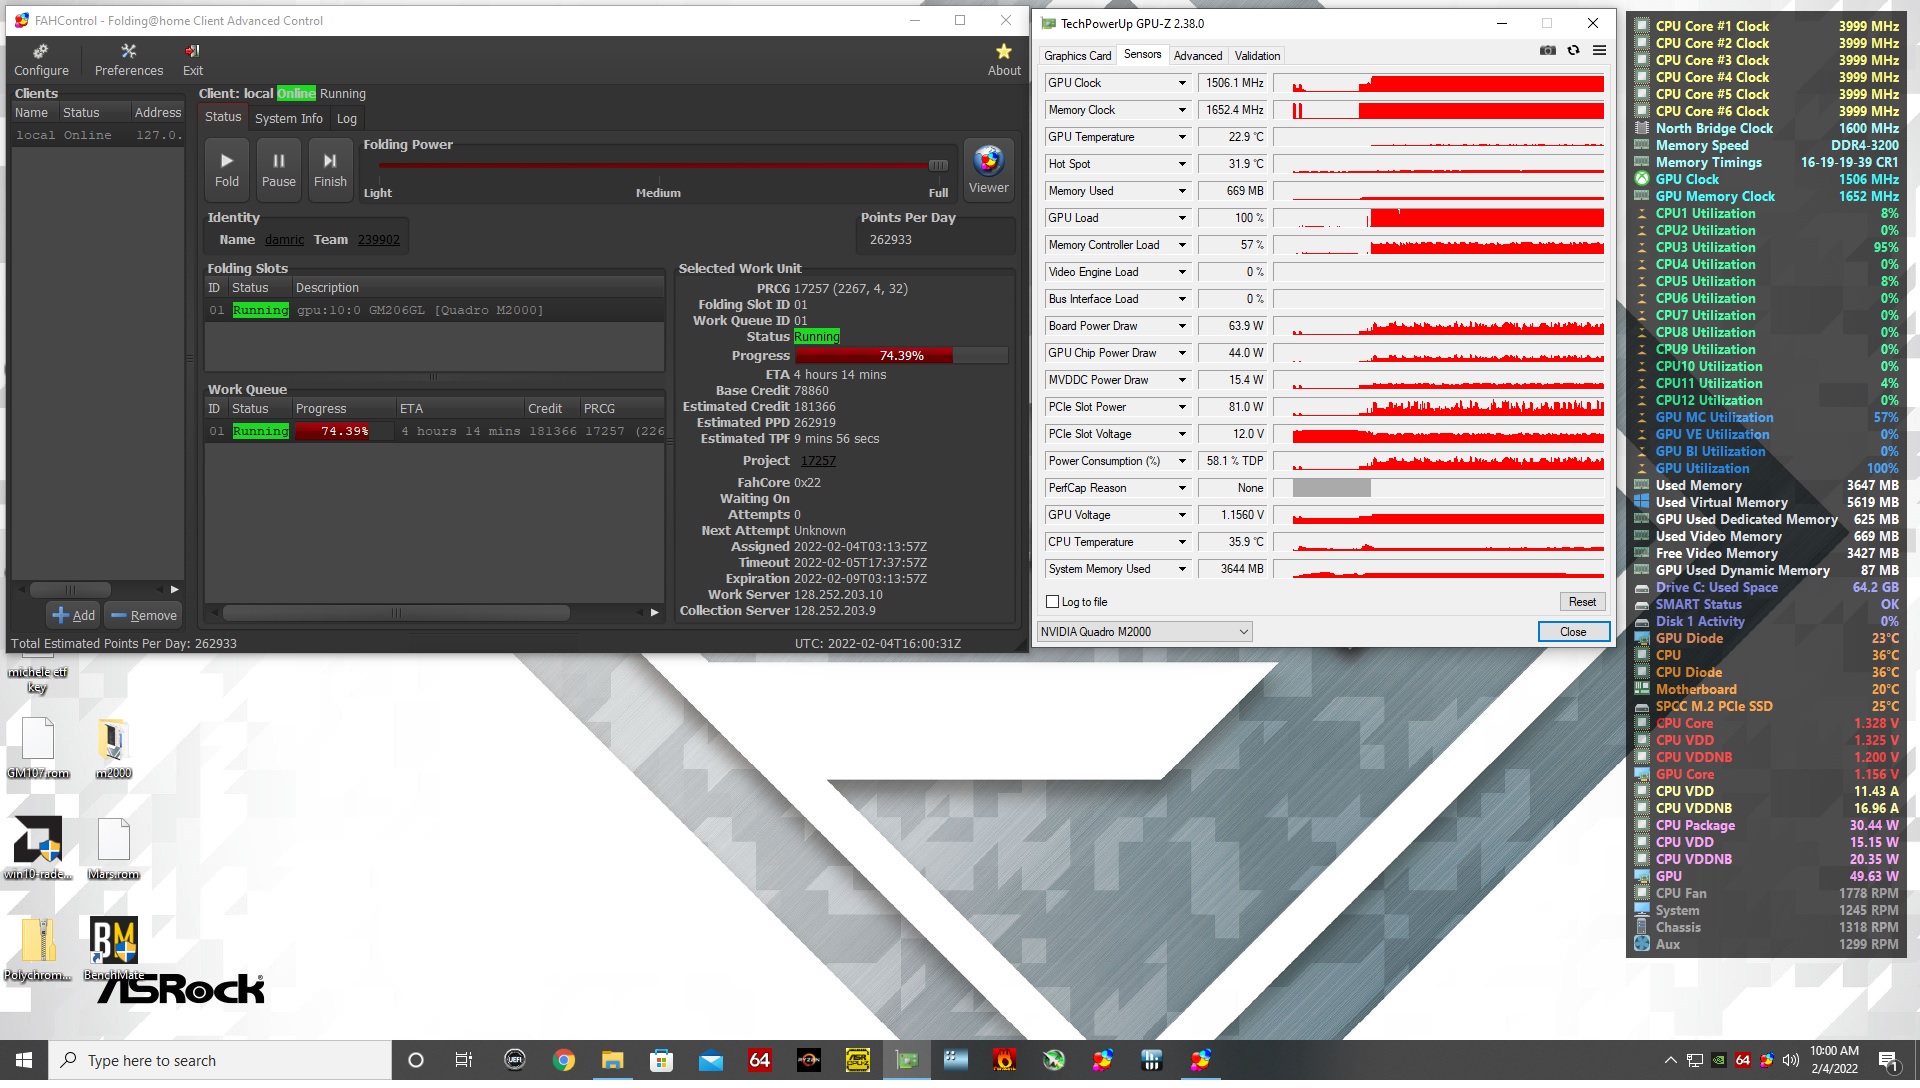The height and width of the screenshot is (1088, 1920).
Task: Click the GPU Clock value 1506.1 MHz
Action: (x=1234, y=83)
